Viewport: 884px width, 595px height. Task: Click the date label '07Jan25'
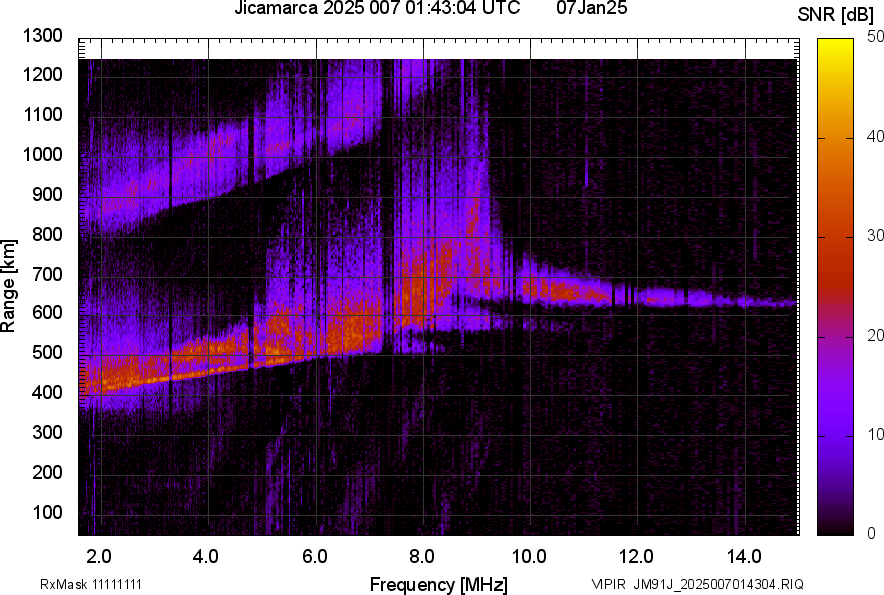(x=591, y=8)
